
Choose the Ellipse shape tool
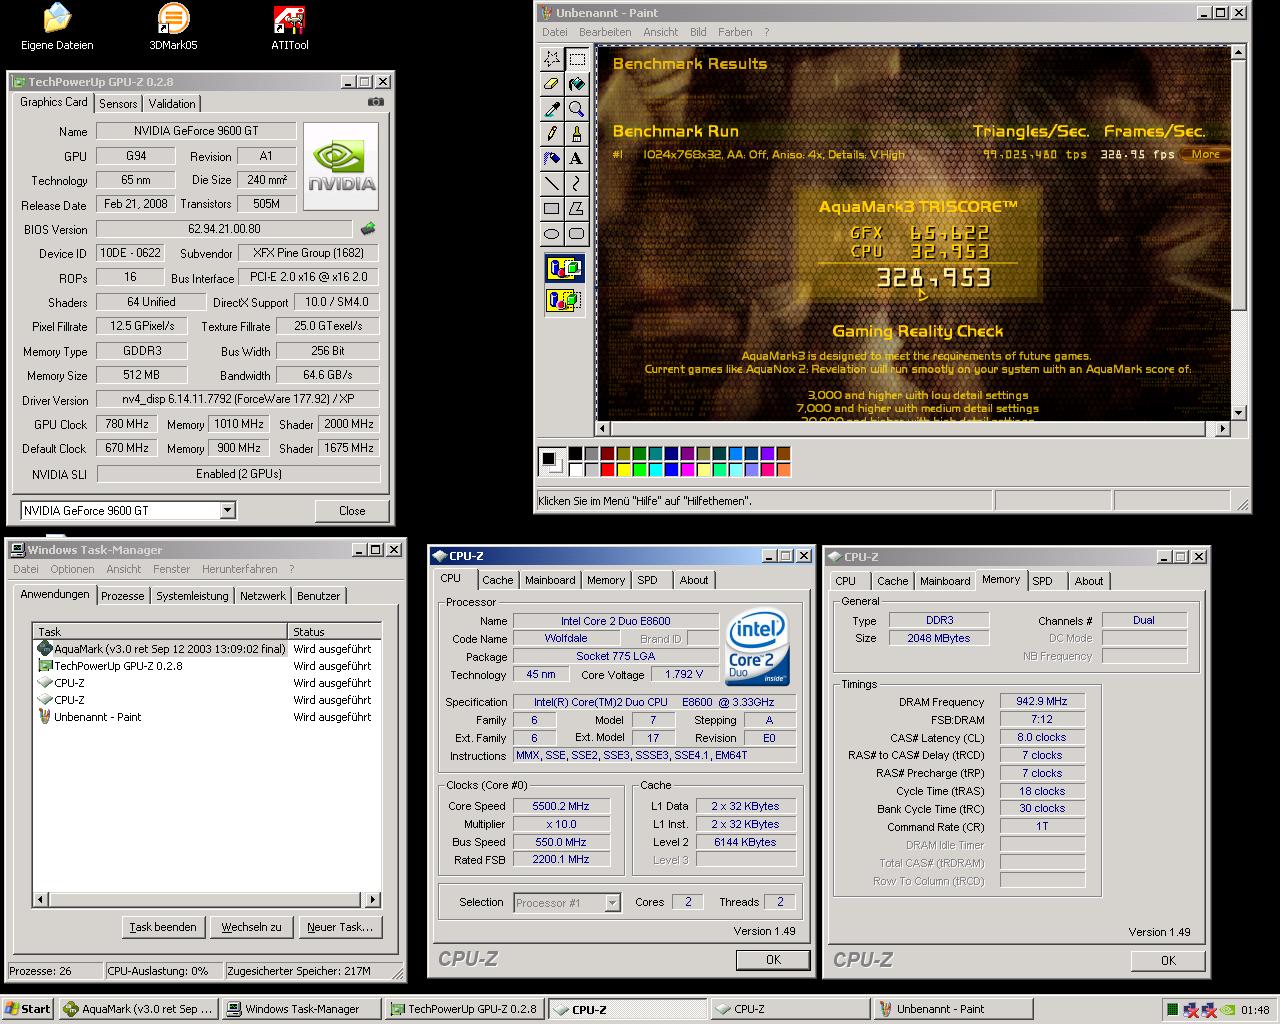[551, 233]
